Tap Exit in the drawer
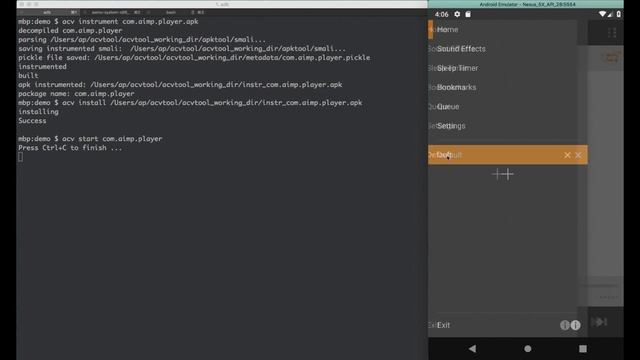The width and height of the screenshot is (640, 360). point(443,325)
